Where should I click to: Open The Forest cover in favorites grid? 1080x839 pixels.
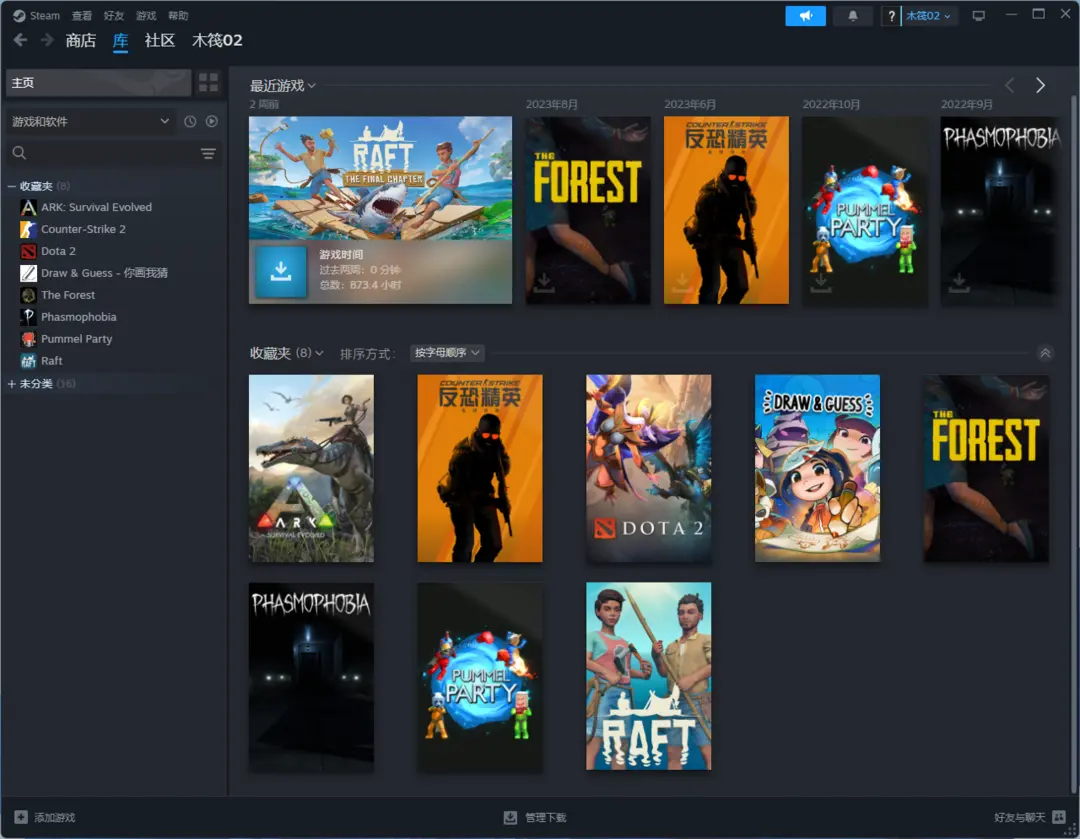986,468
